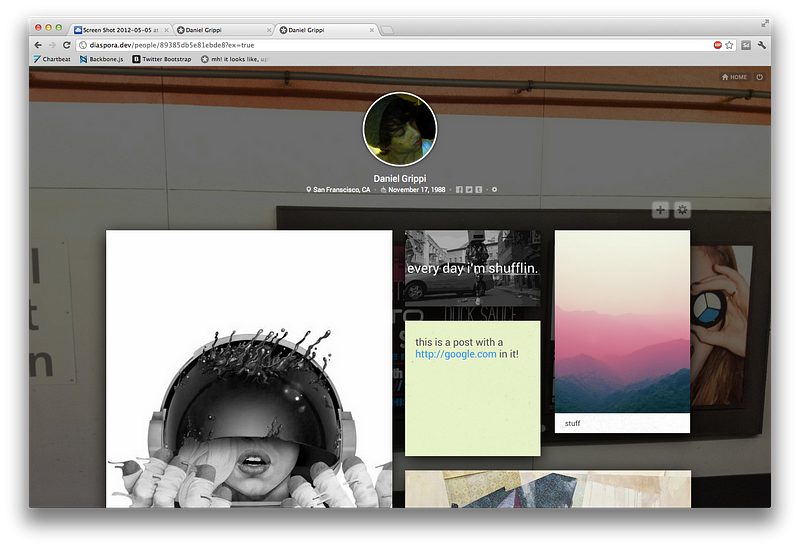Reload the page with the refresh icon
The height and width of the screenshot is (548, 800).
[66, 45]
